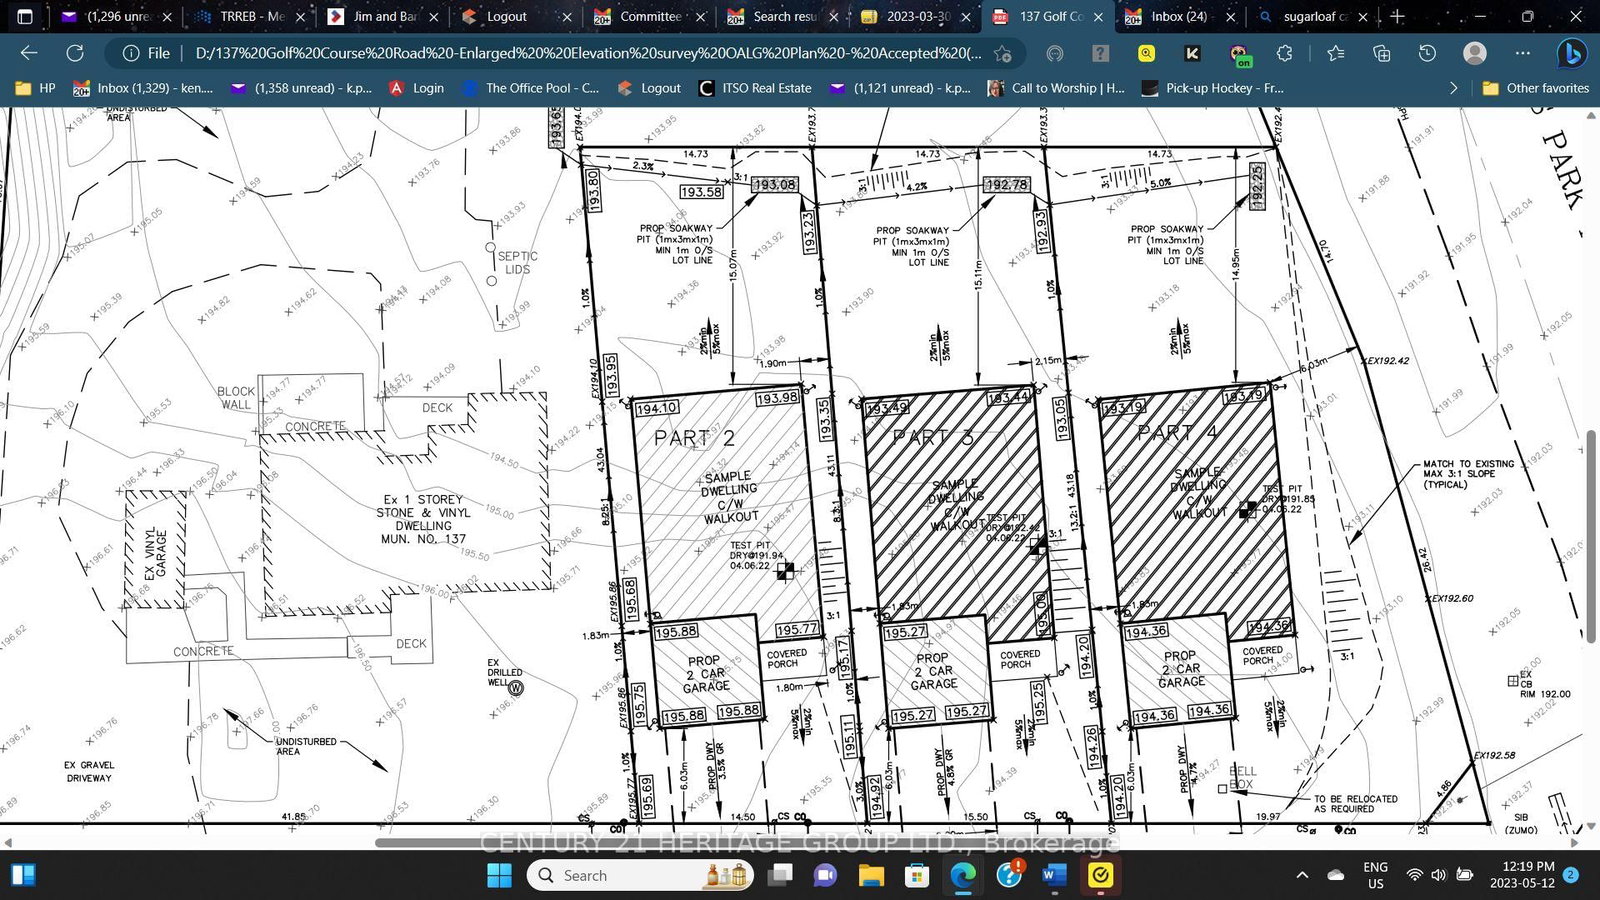Open the globe app with alert badge
Image resolution: width=1600 pixels, height=900 pixels.
pos(1010,875)
